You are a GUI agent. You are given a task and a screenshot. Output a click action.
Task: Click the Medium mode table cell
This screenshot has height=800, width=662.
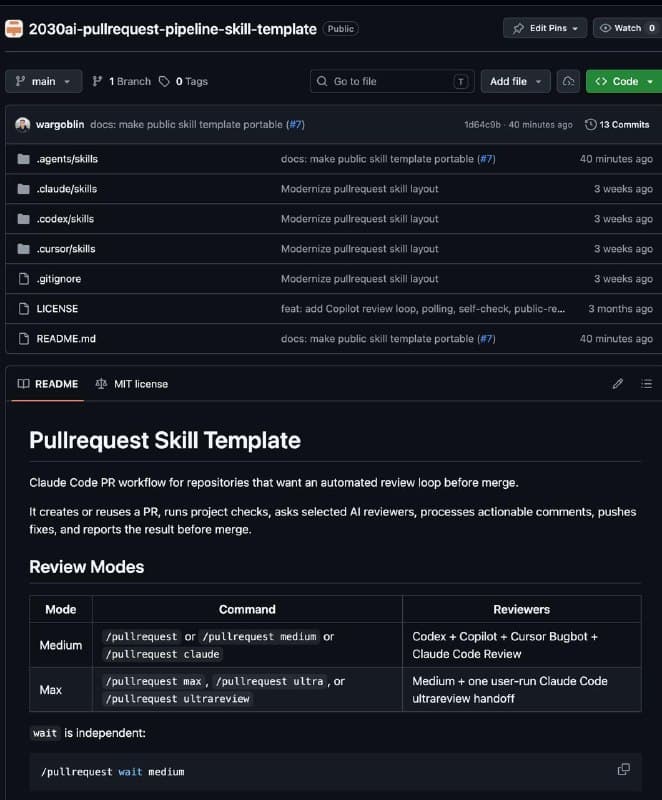tap(61, 645)
